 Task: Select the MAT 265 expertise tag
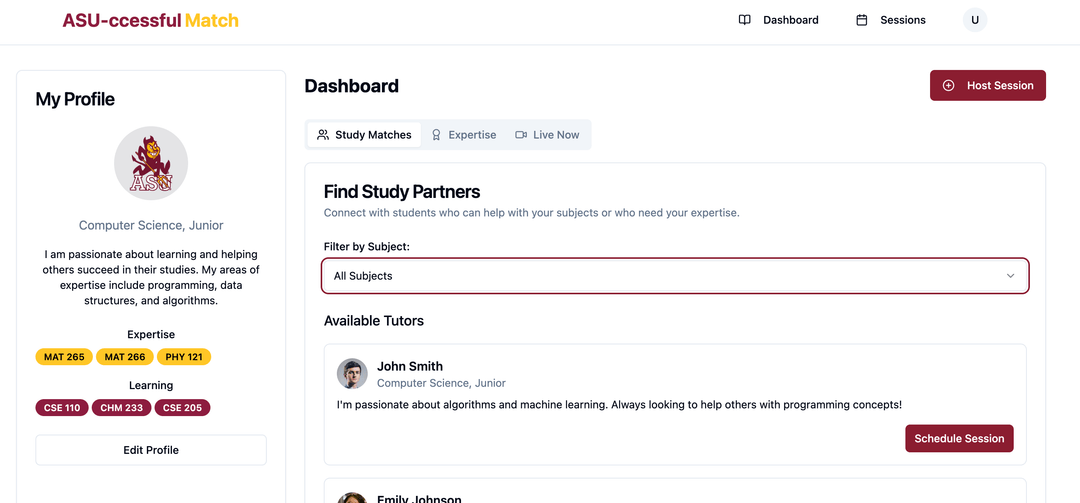click(64, 357)
